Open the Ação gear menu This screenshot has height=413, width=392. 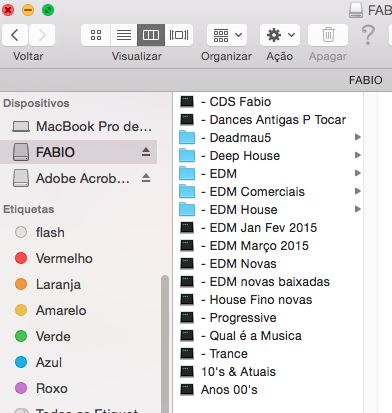[x=280, y=35]
